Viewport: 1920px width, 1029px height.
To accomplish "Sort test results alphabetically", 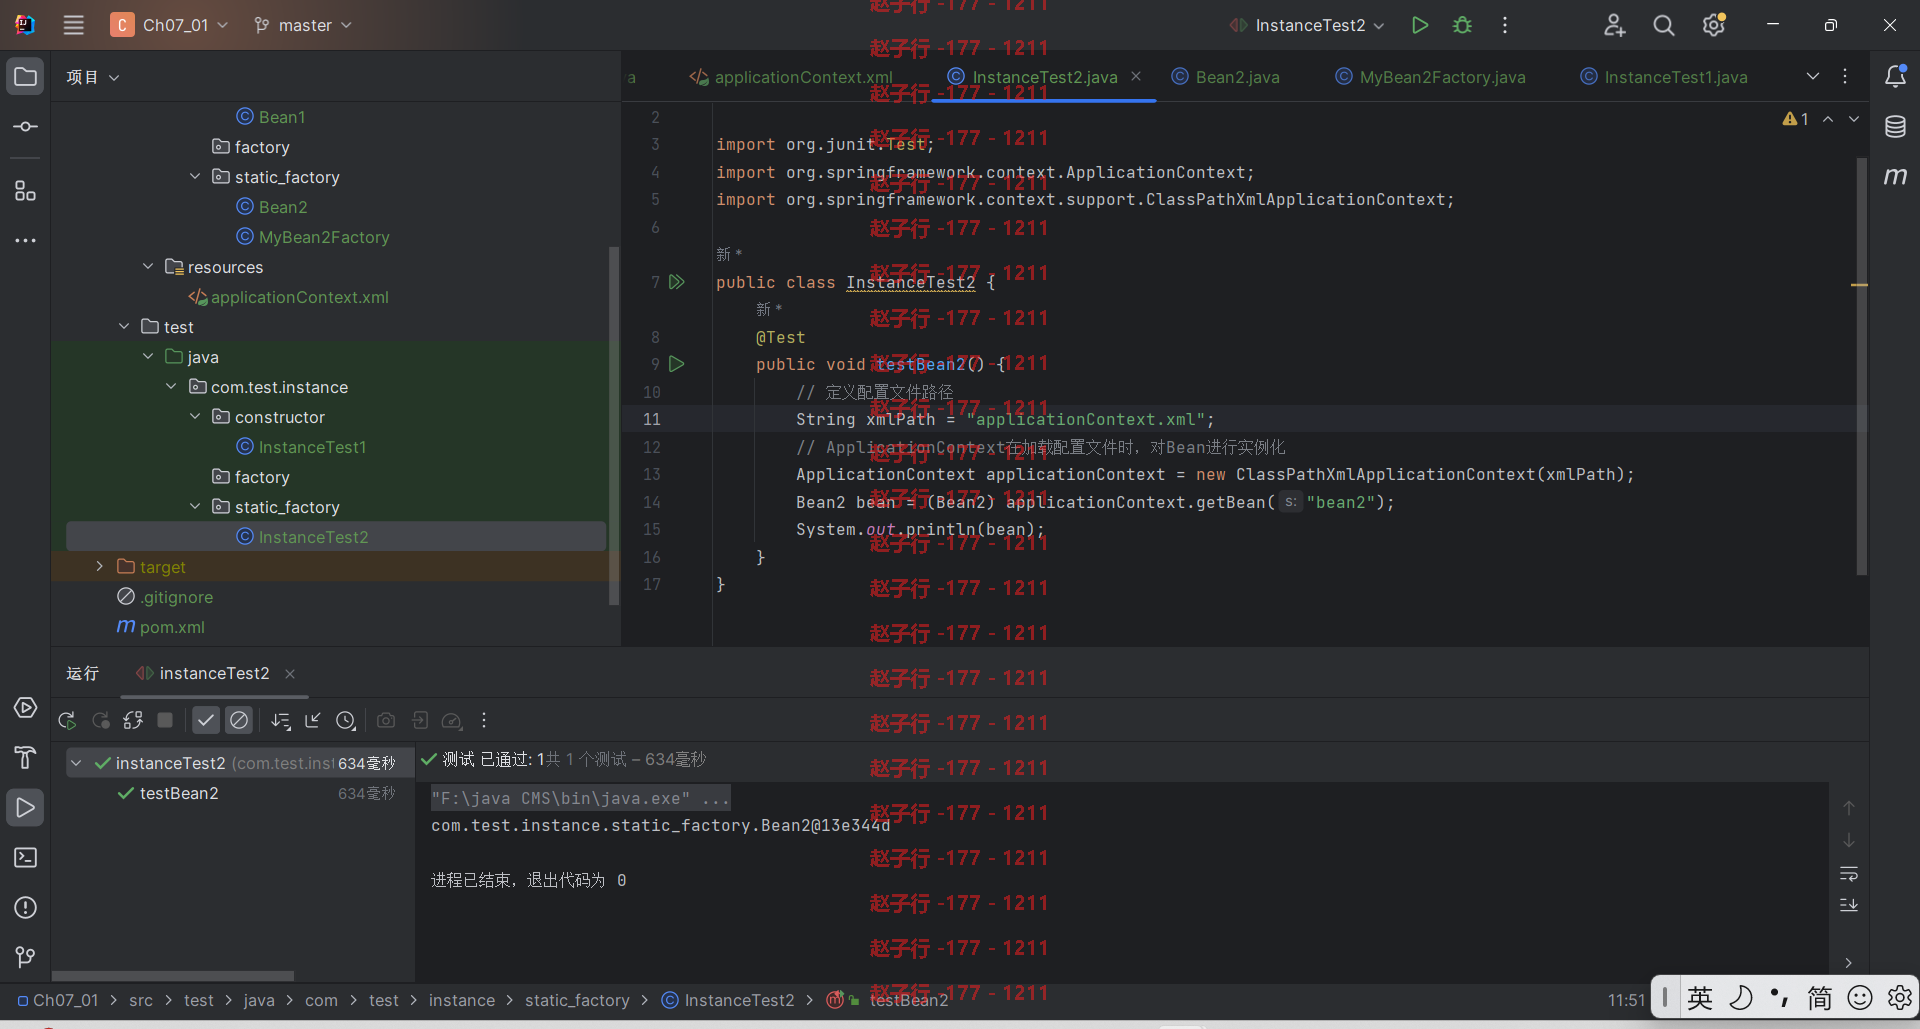I will [x=281, y=720].
